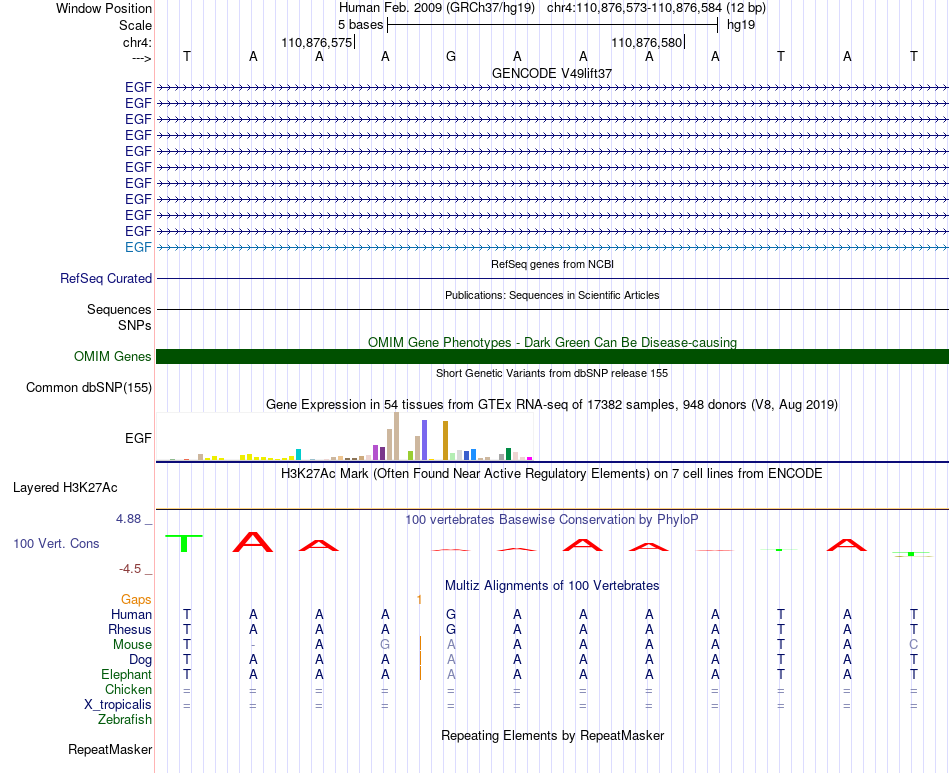This screenshot has height=773, width=950.
Task: Select the Scale label
Action: click(x=135, y=25)
